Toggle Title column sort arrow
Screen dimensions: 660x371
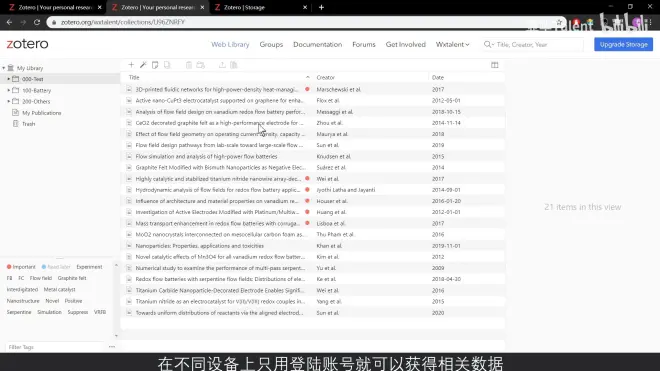pos(307,77)
